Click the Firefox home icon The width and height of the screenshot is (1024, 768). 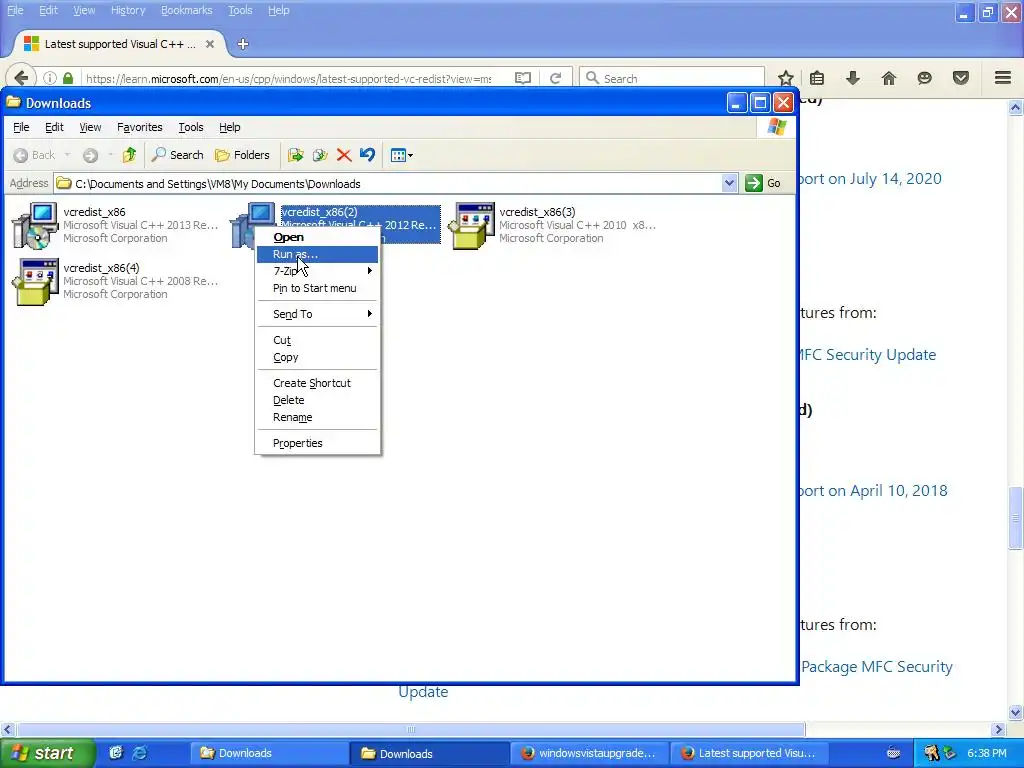click(x=889, y=78)
